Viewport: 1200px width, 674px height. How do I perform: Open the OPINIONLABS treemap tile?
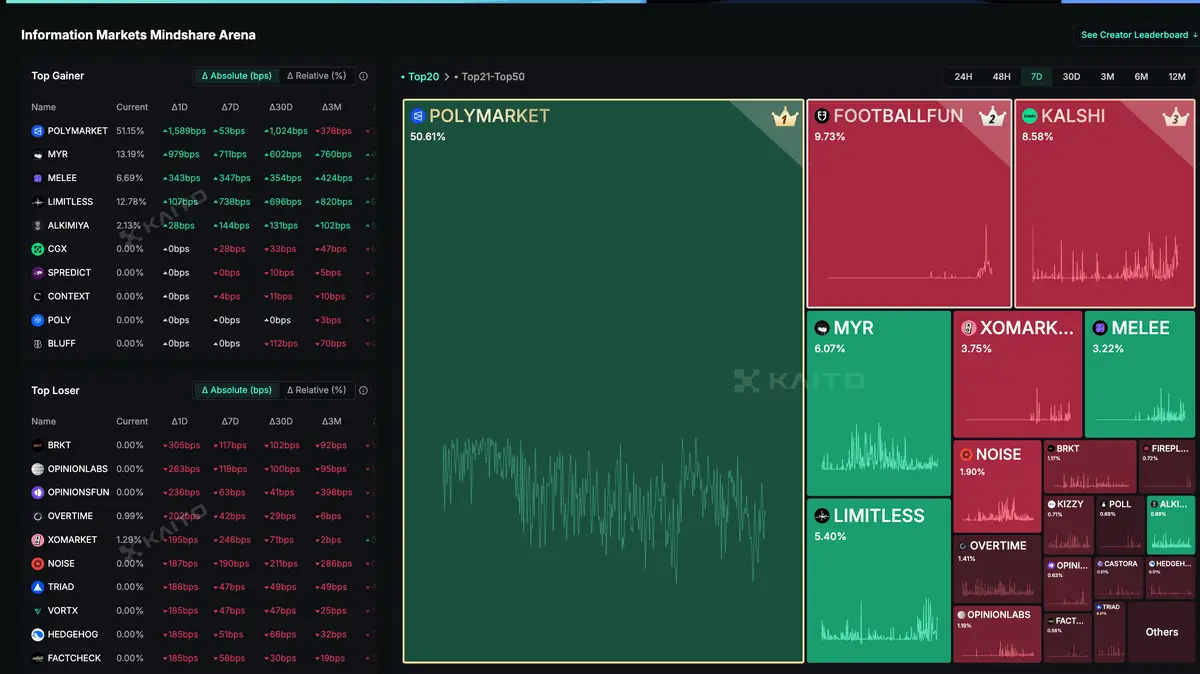pos(998,634)
